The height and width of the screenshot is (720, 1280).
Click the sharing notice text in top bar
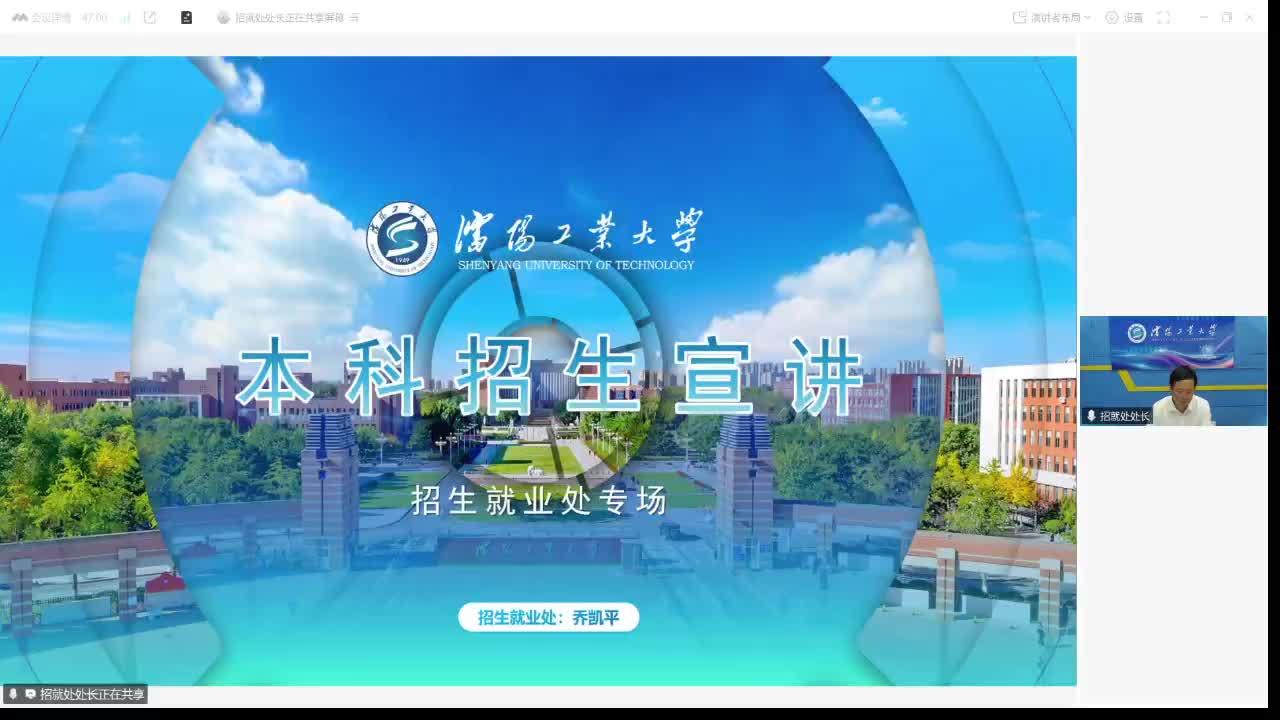pyautogui.click(x=289, y=18)
